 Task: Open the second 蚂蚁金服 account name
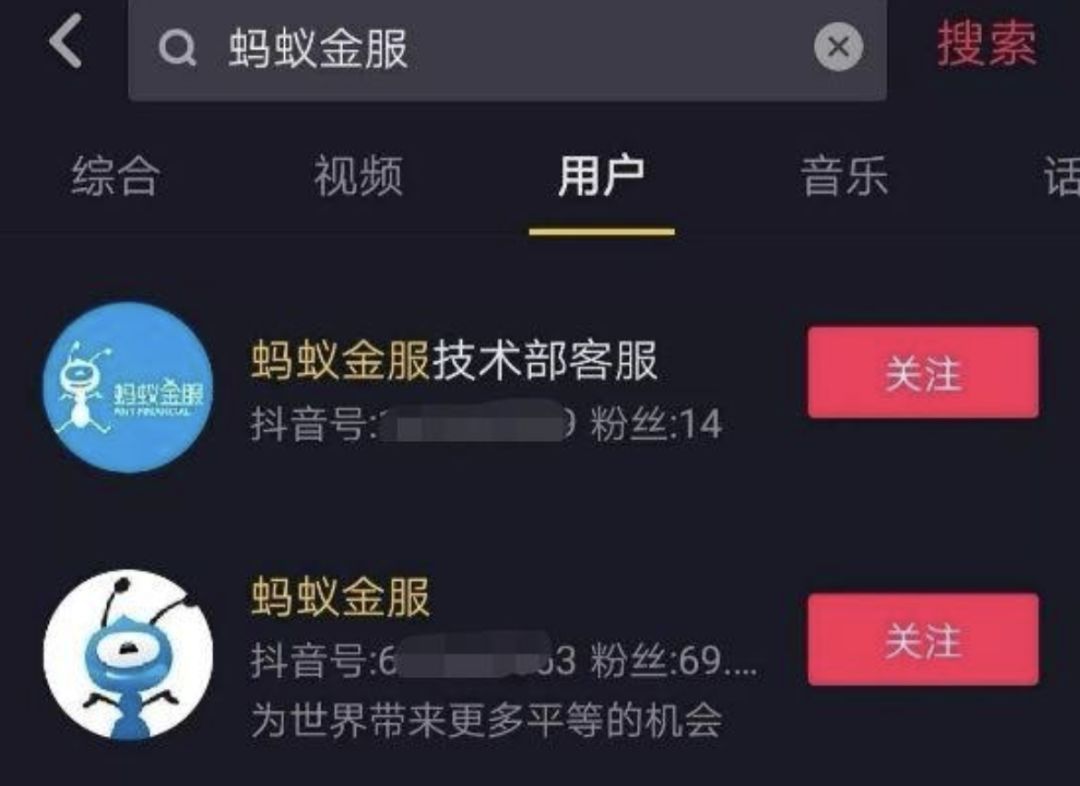(340, 597)
